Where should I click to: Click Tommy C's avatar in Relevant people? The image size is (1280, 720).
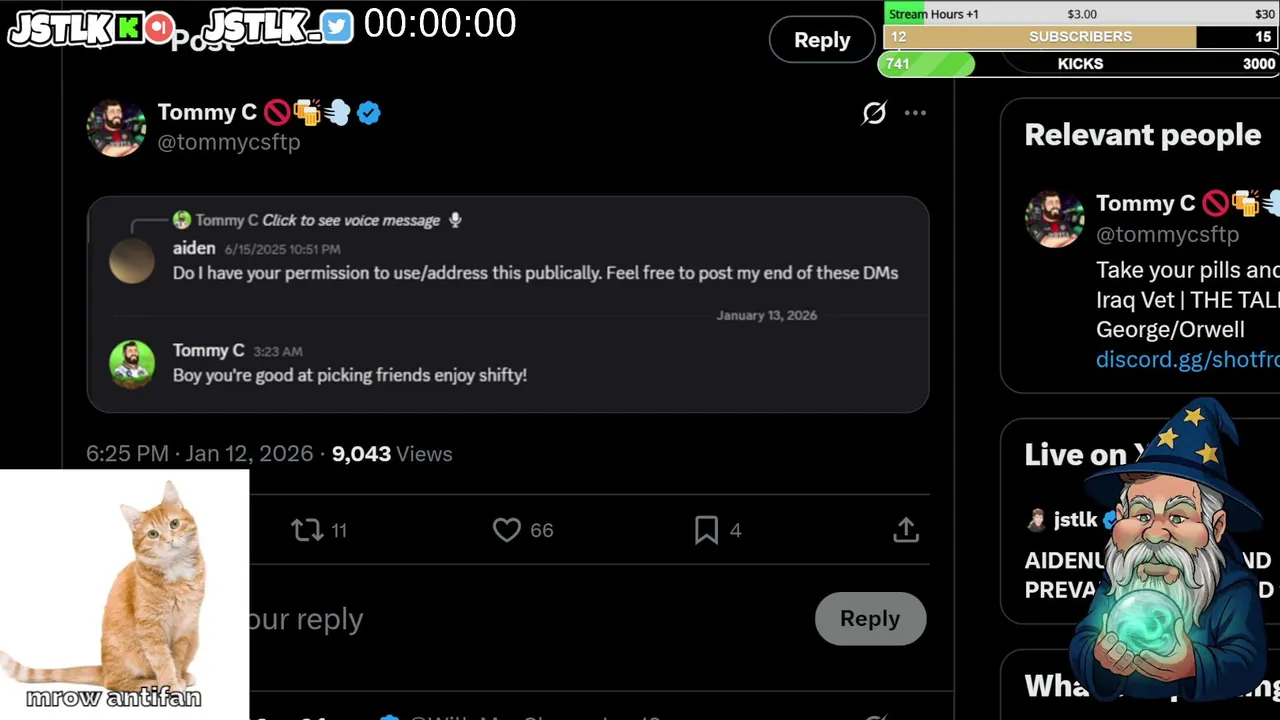click(x=1054, y=218)
